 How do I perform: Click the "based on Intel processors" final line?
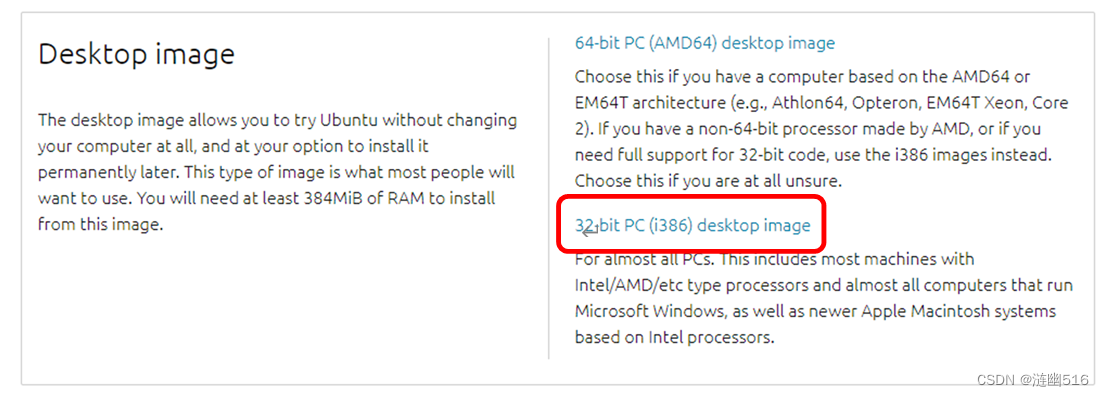tap(675, 338)
